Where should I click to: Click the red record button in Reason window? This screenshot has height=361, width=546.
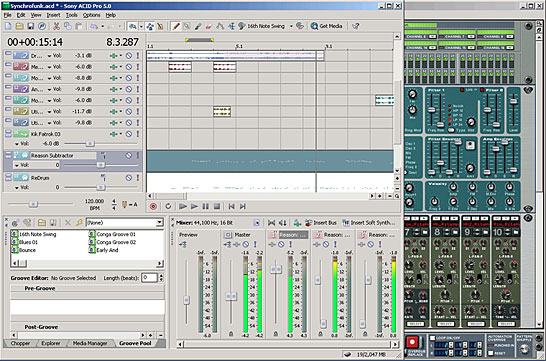pos(412,342)
